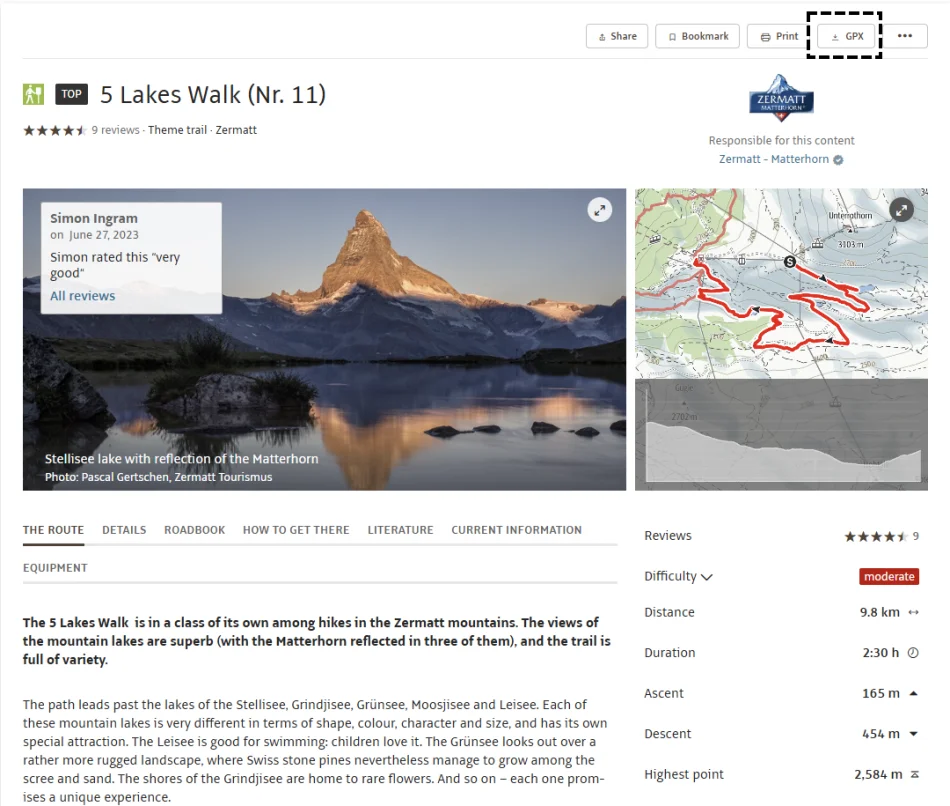
Task: Click the green hiking activity icon
Action: 33,95
